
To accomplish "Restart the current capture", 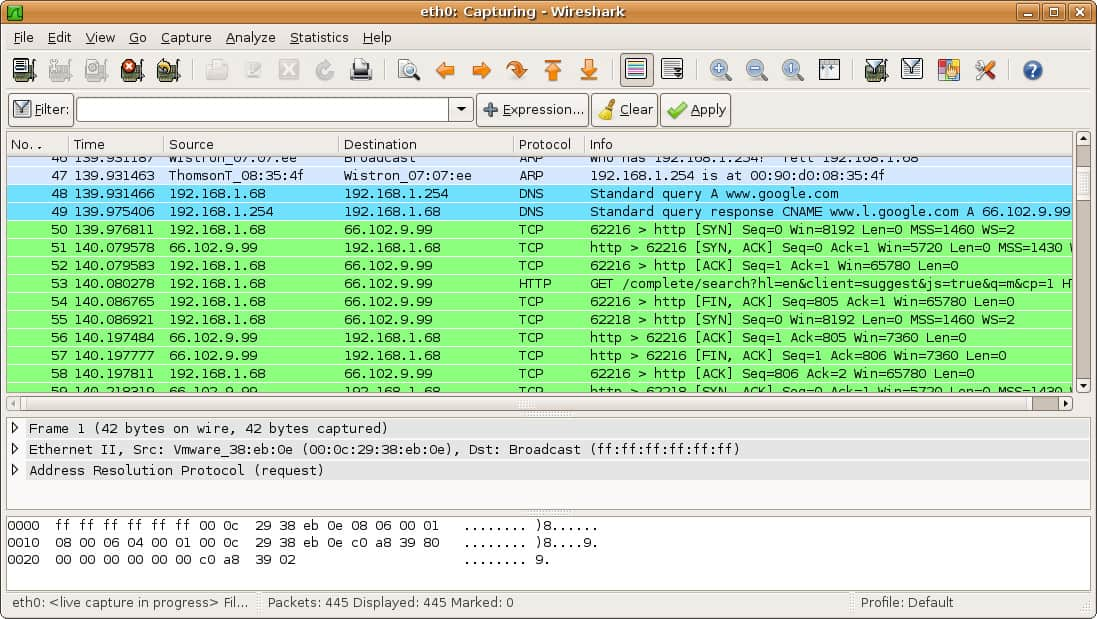I will coord(168,70).
